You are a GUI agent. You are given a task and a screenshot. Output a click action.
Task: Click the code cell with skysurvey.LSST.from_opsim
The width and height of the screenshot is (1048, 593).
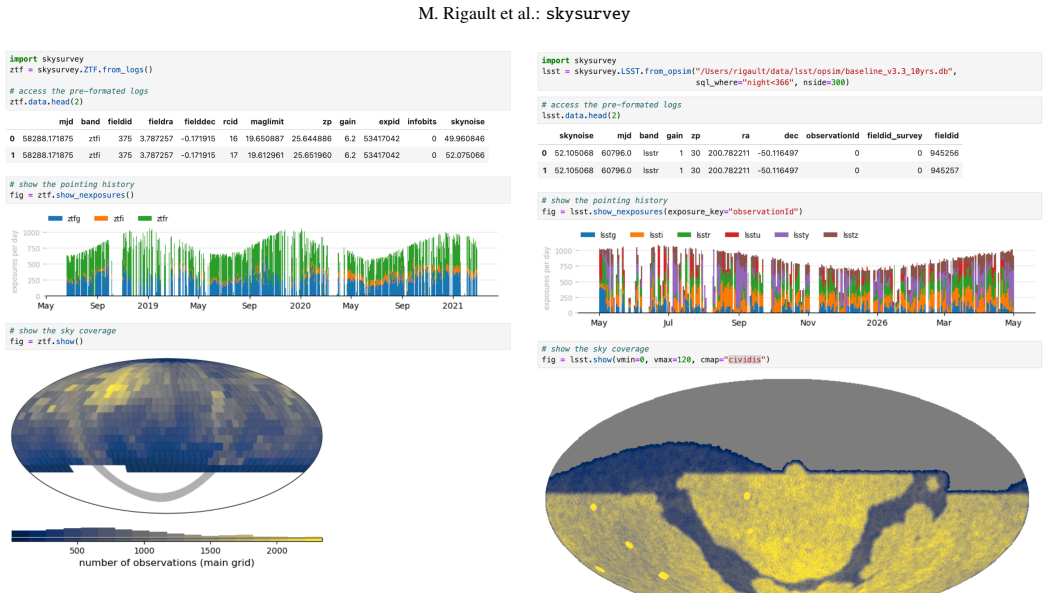point(789,72)
